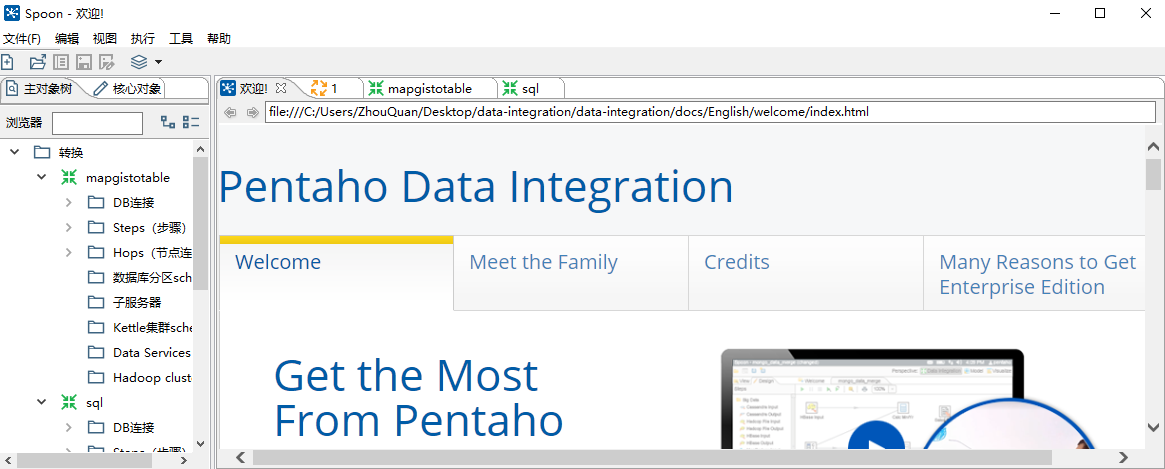Click the Spoon icon in title bar
The width and height of the screenshot is (1165, 469).
11,13
